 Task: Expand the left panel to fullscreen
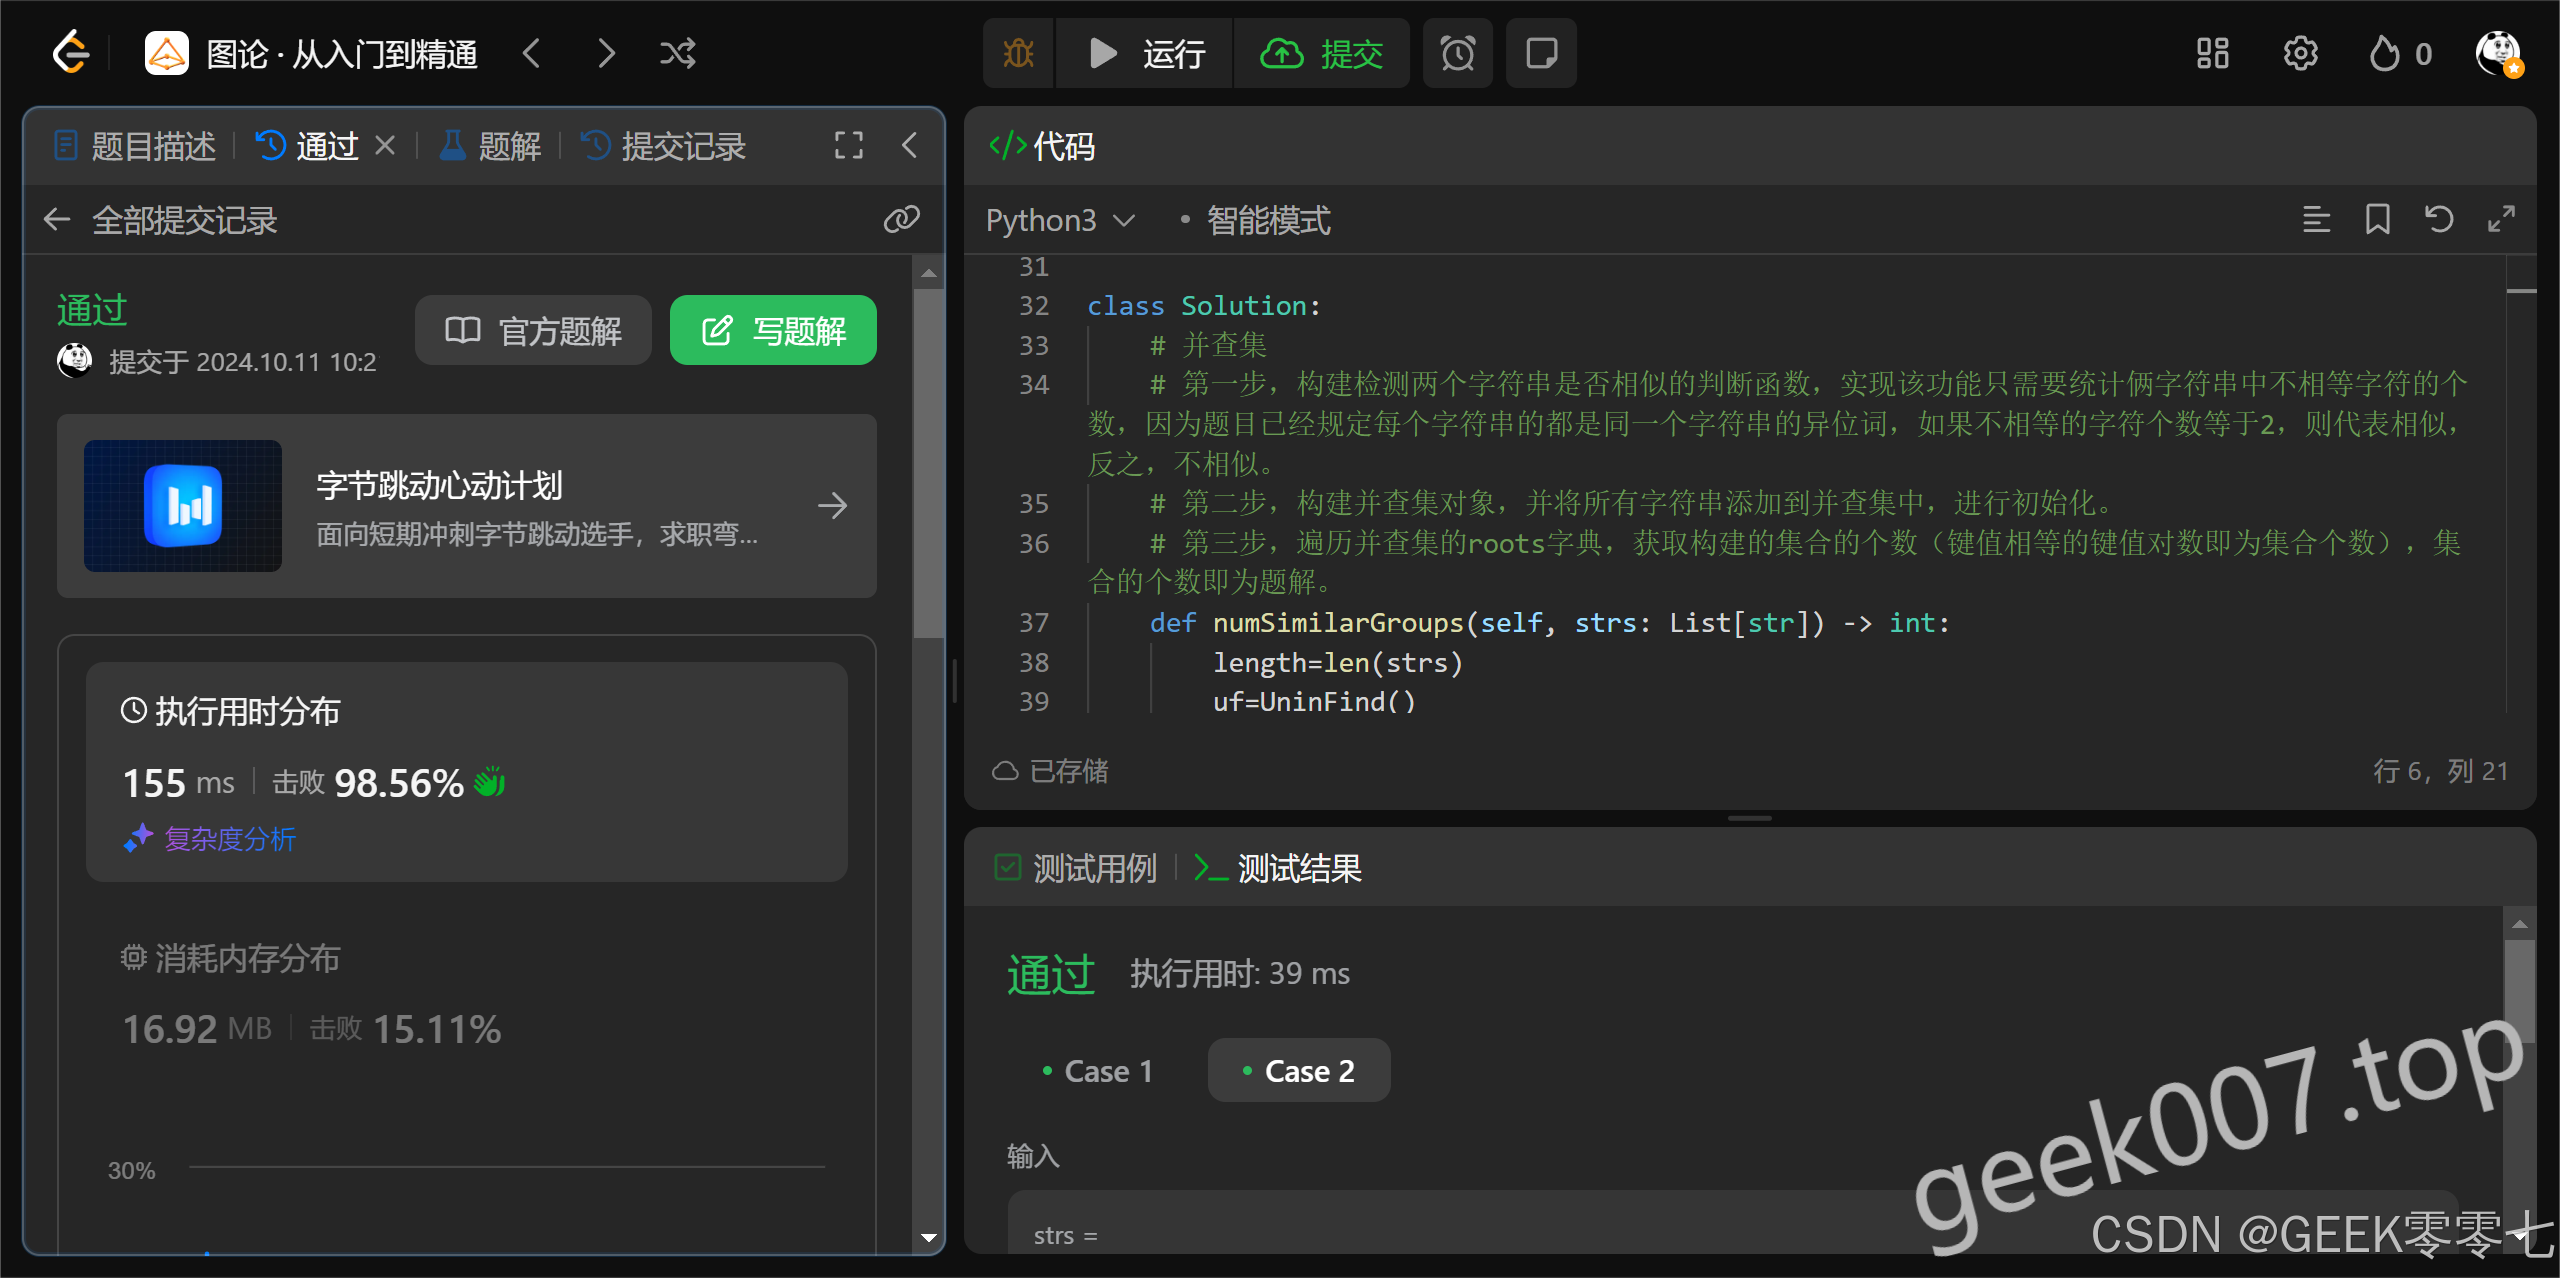click(x=848, y=146)
